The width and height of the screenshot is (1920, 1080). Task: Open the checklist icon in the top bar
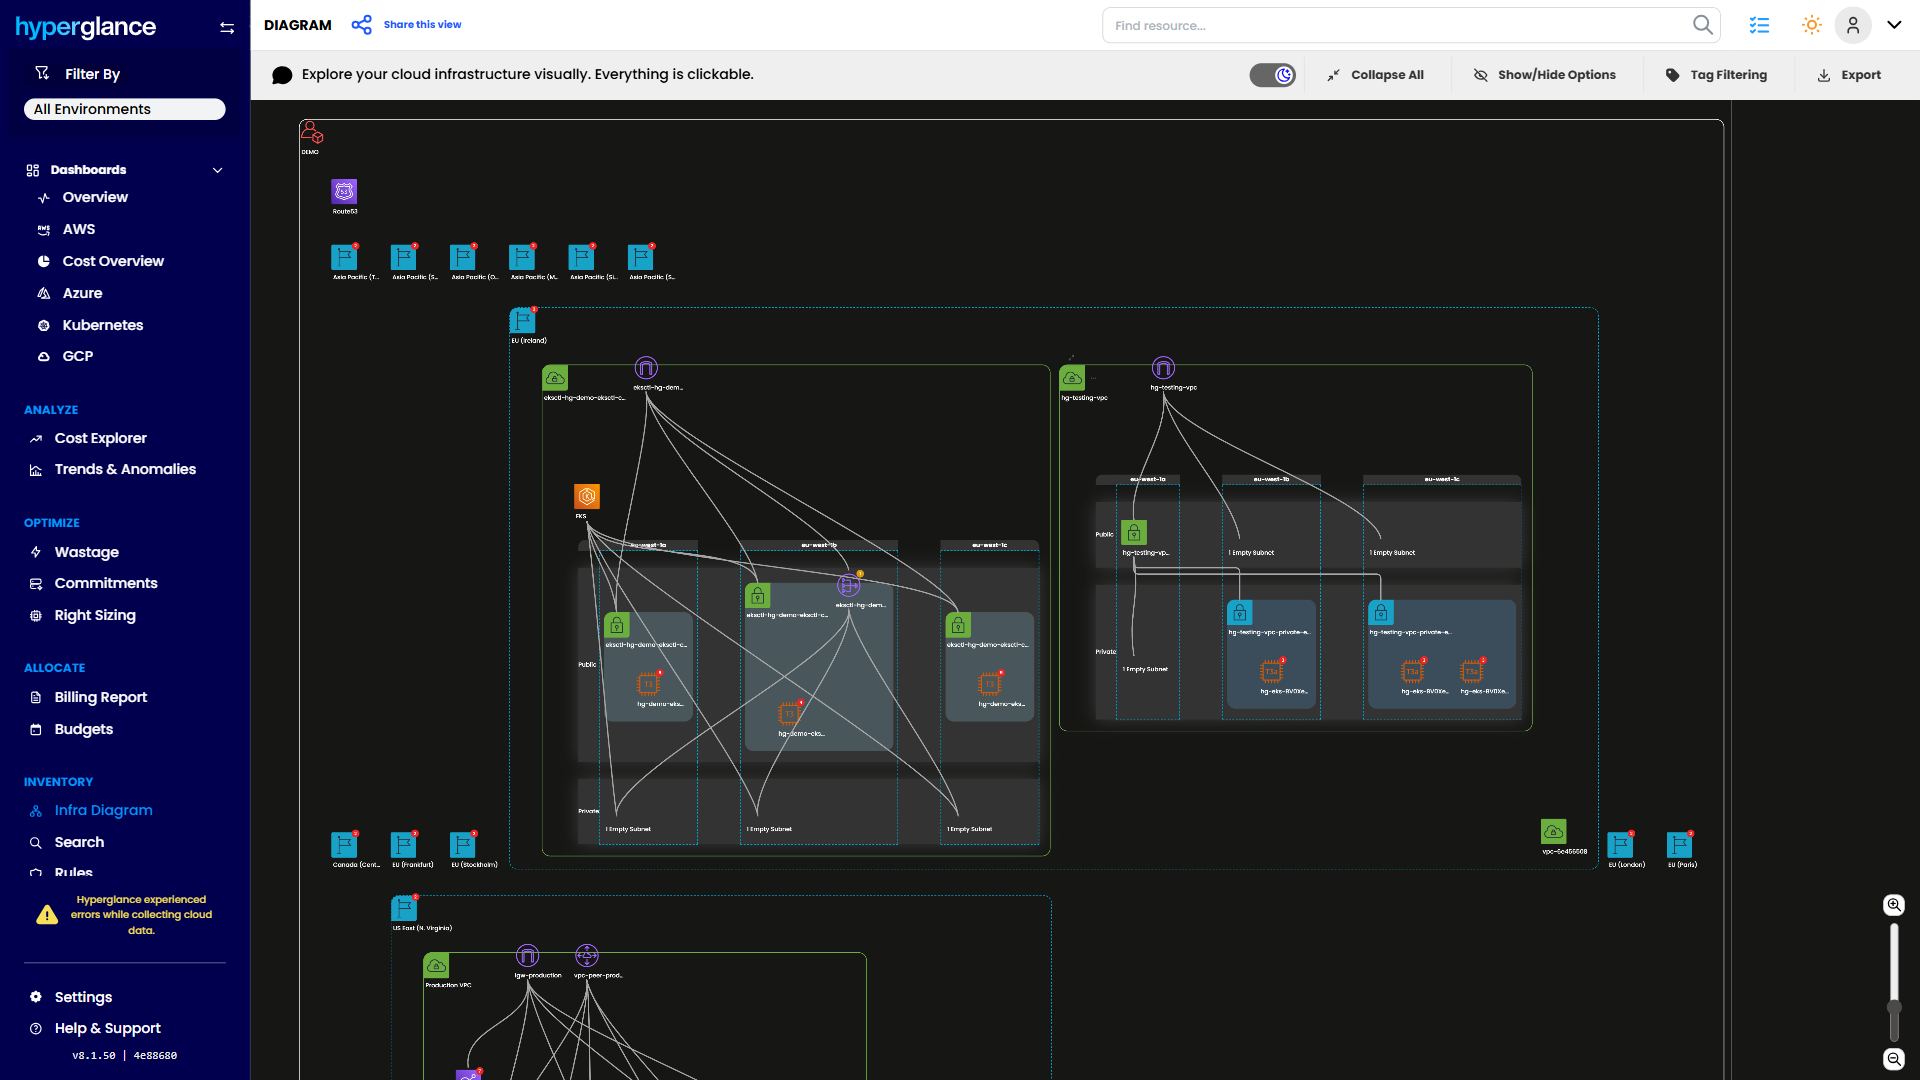coord(1759,25)
